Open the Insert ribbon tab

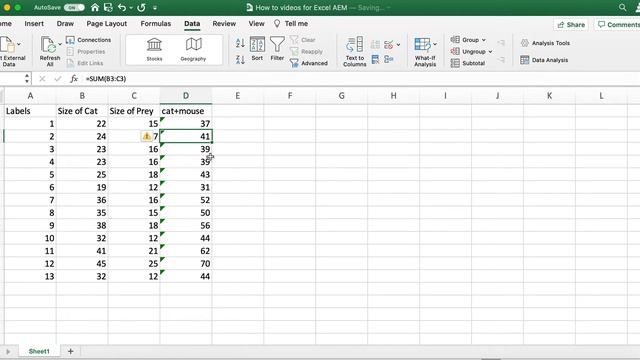pyautogui.click(x=34, y=24)
